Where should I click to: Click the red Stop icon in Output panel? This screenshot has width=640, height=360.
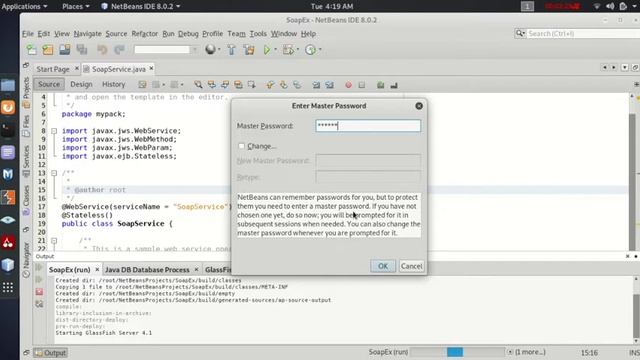click(39, 291)
